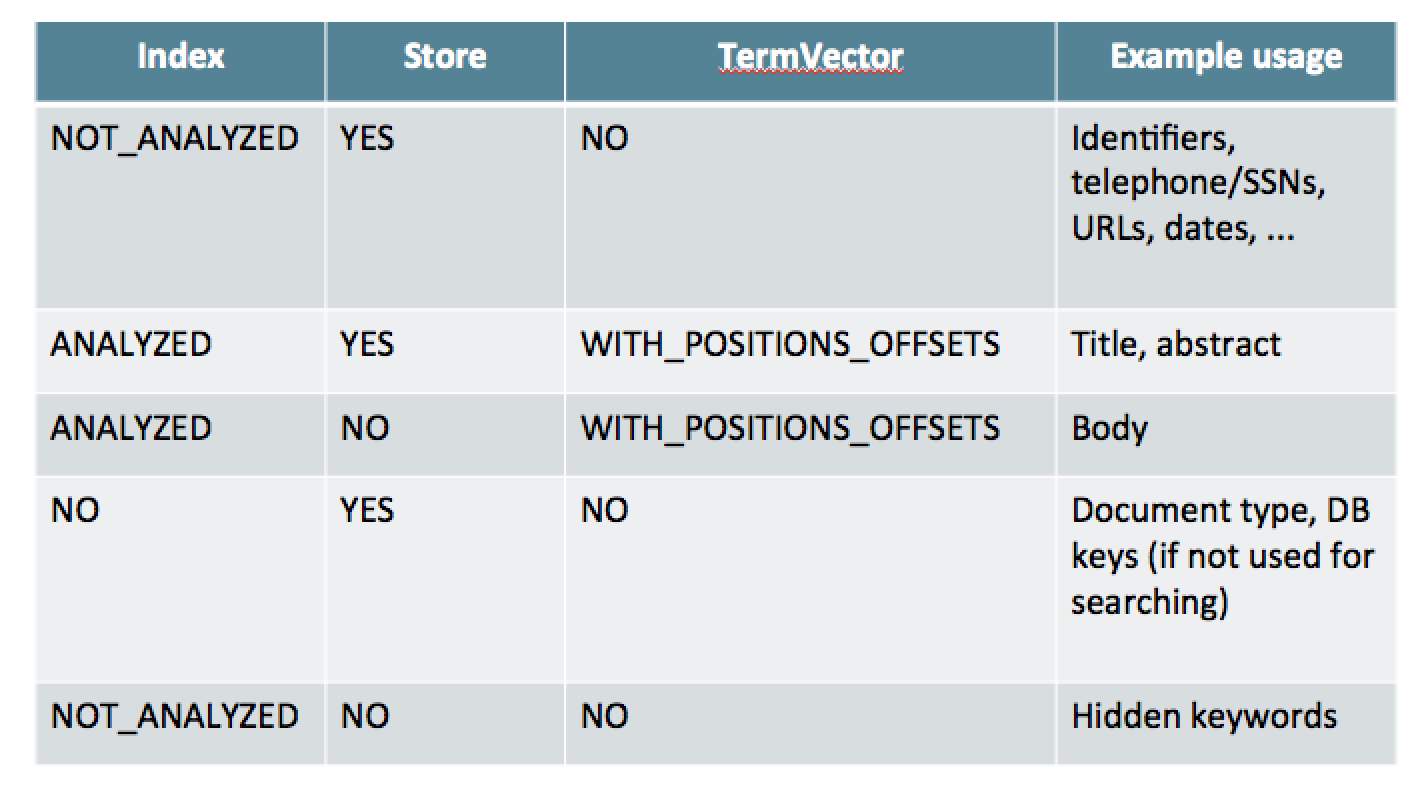Screen dimensions: 1426x790
Task: Select the TermVector column header
Action: (x=810, y=56)
